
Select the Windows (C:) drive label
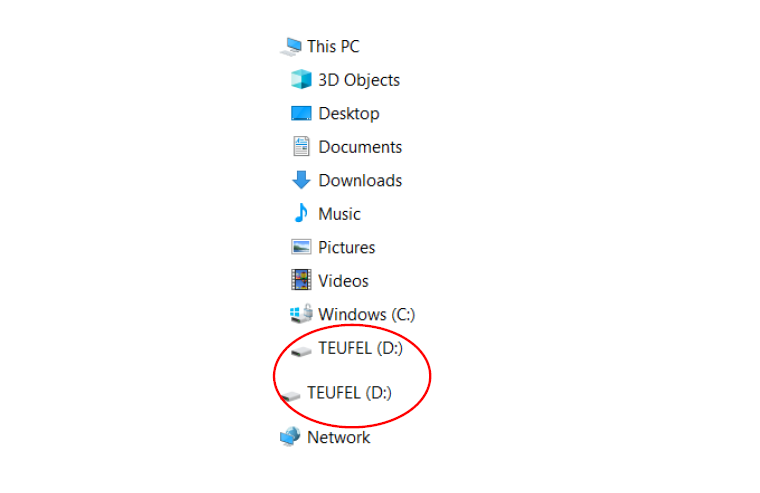[367, 315]
